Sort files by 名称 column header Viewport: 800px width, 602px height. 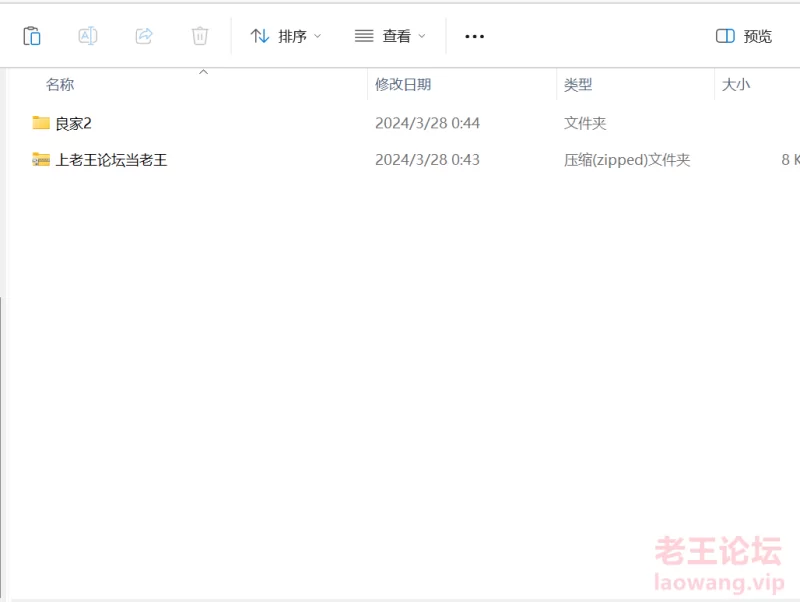(x=60, y=85)
